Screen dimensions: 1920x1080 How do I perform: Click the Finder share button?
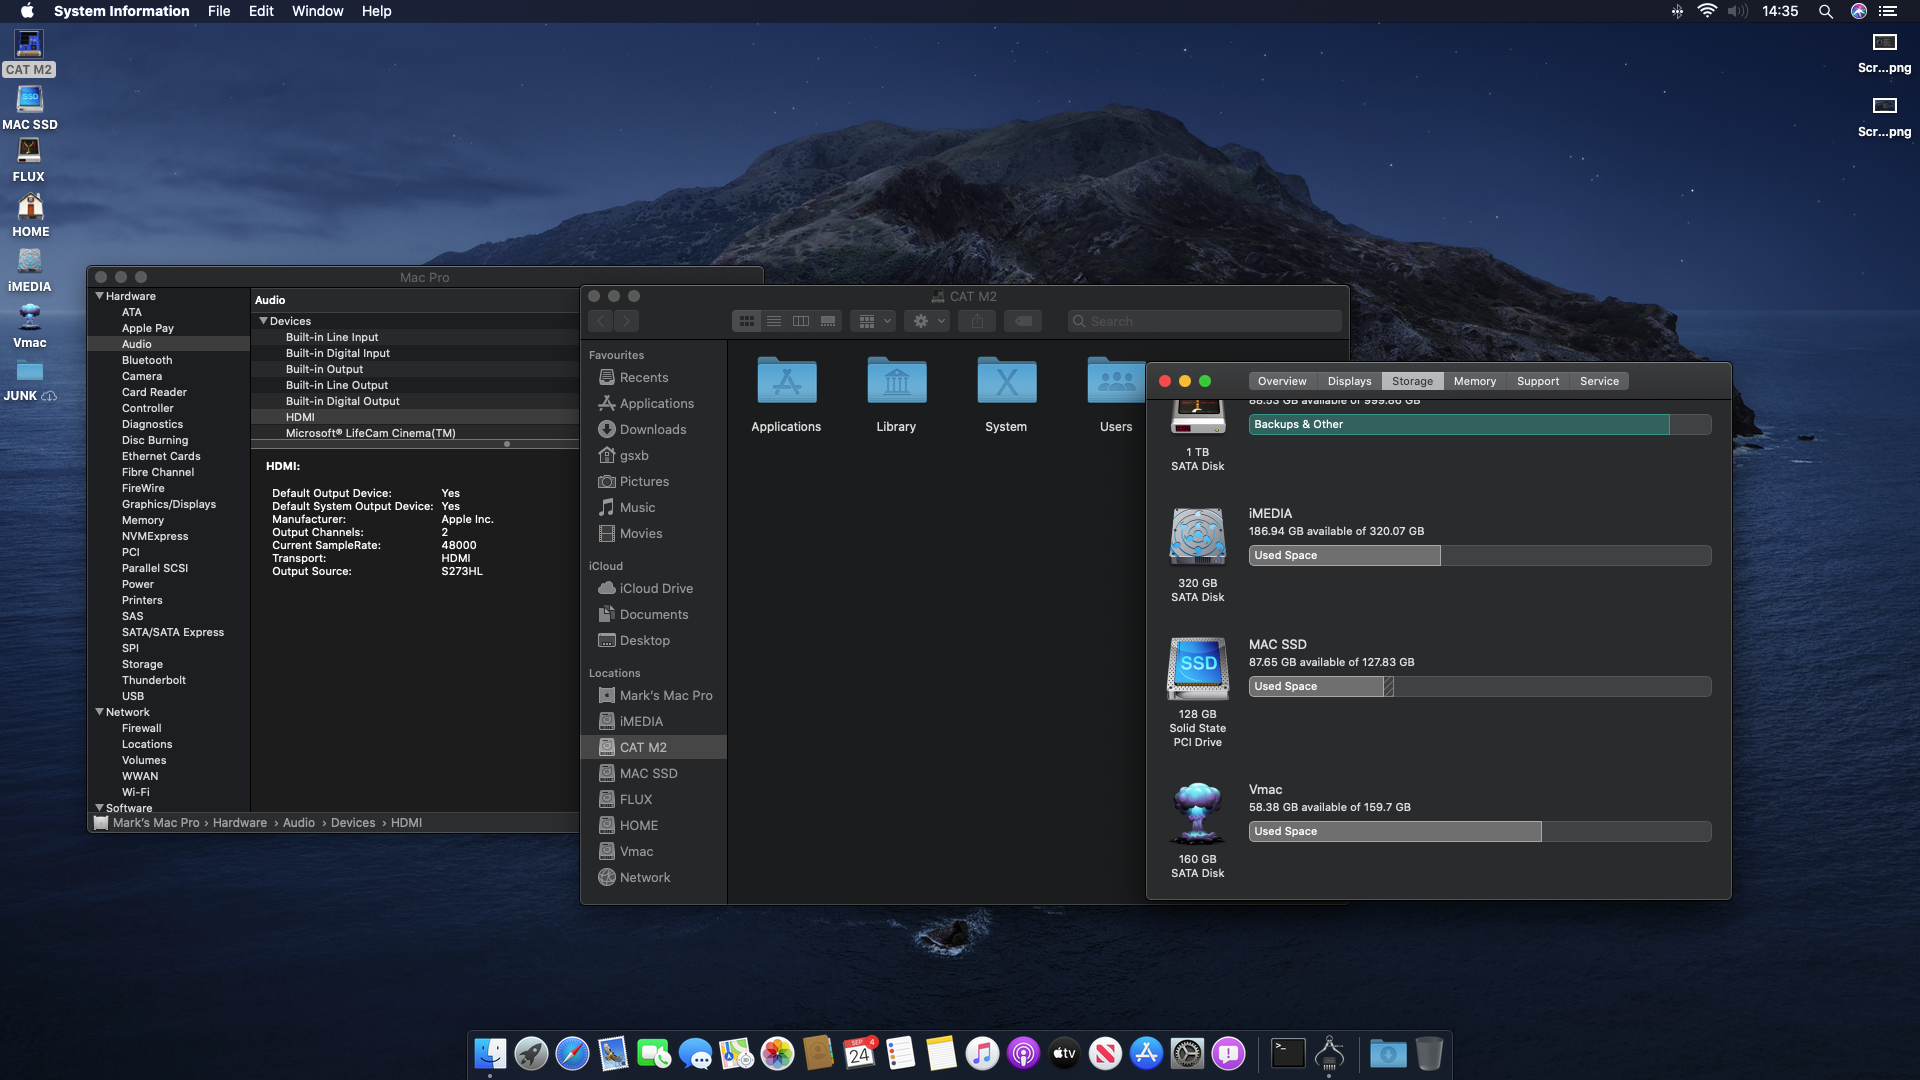[977, 321]
